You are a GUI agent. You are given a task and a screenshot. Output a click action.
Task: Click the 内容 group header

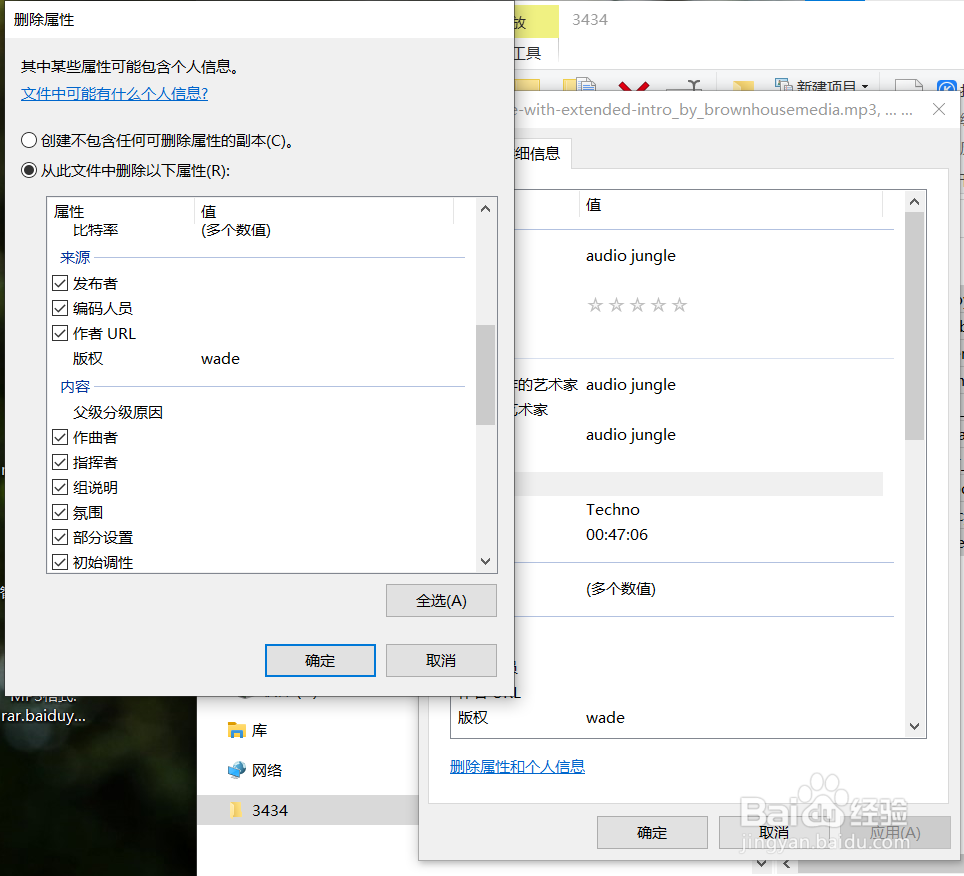click(x=75, y=386)
